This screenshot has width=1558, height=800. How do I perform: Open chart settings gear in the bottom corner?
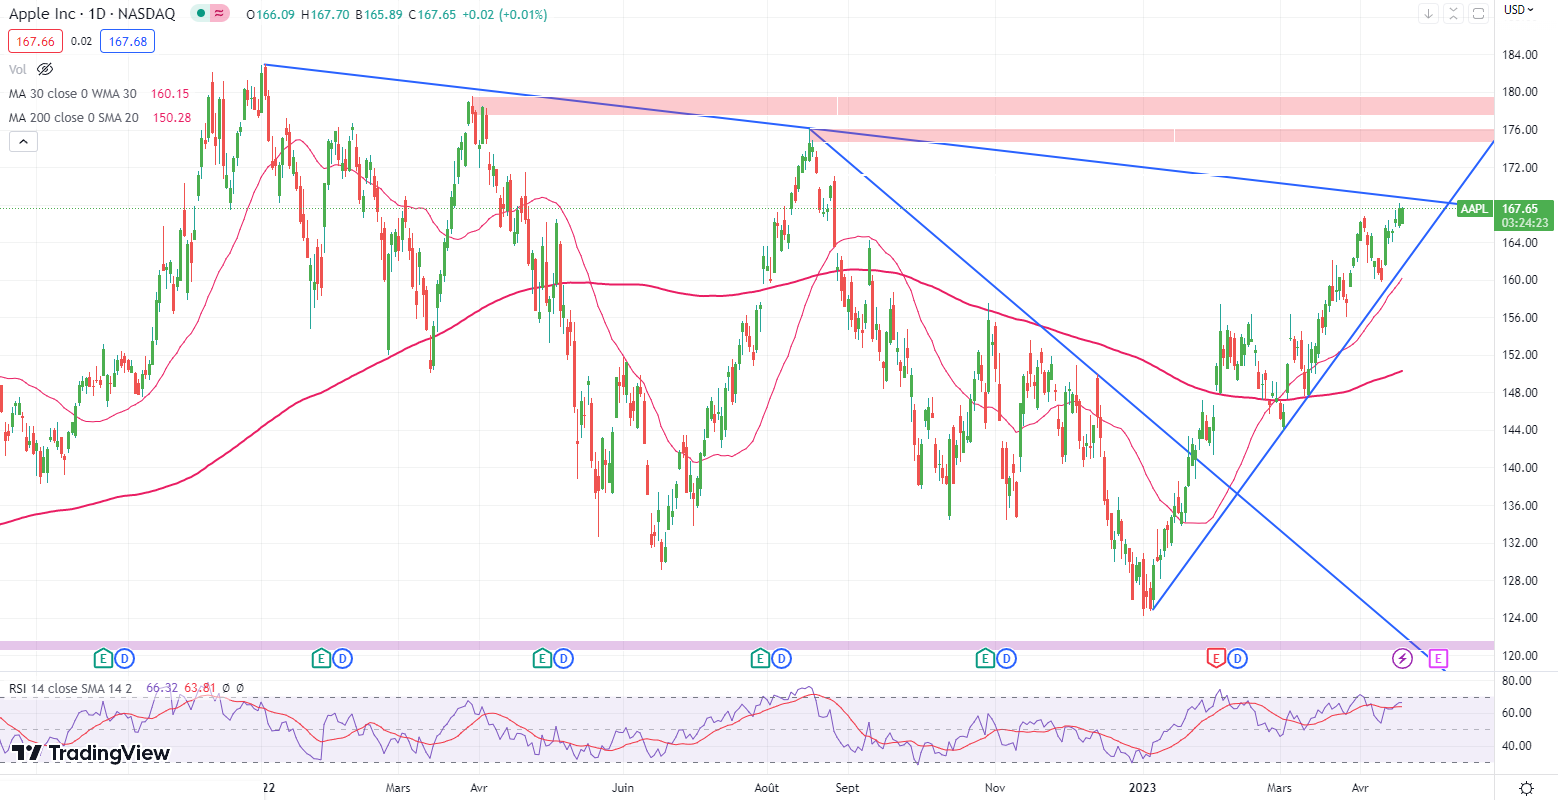pos(1526,788)
